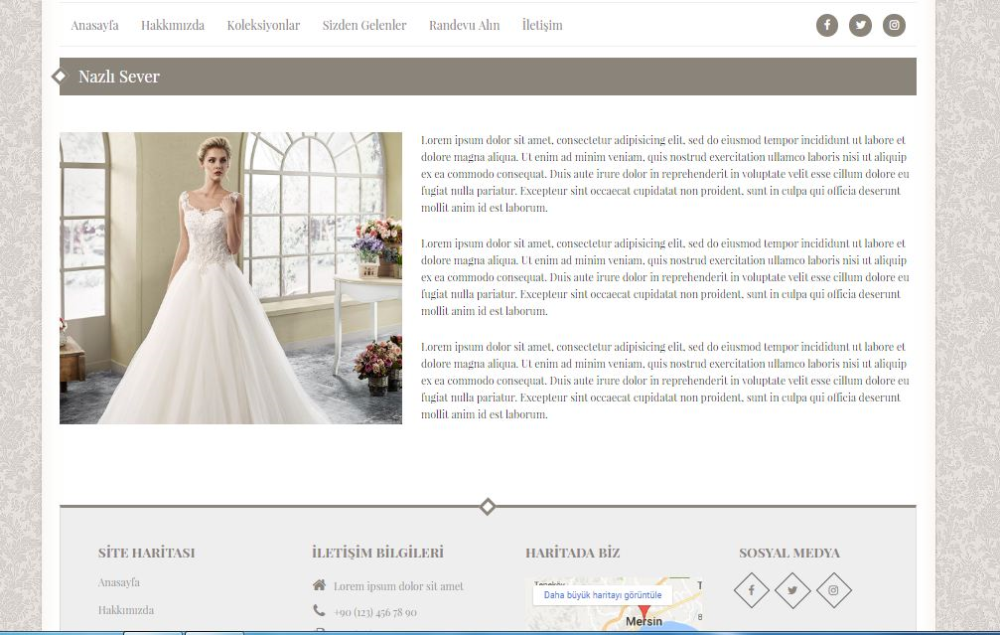Click the bride in wedding dress photo
Screen dimensions: 1000x635
[x=231, y=278]
